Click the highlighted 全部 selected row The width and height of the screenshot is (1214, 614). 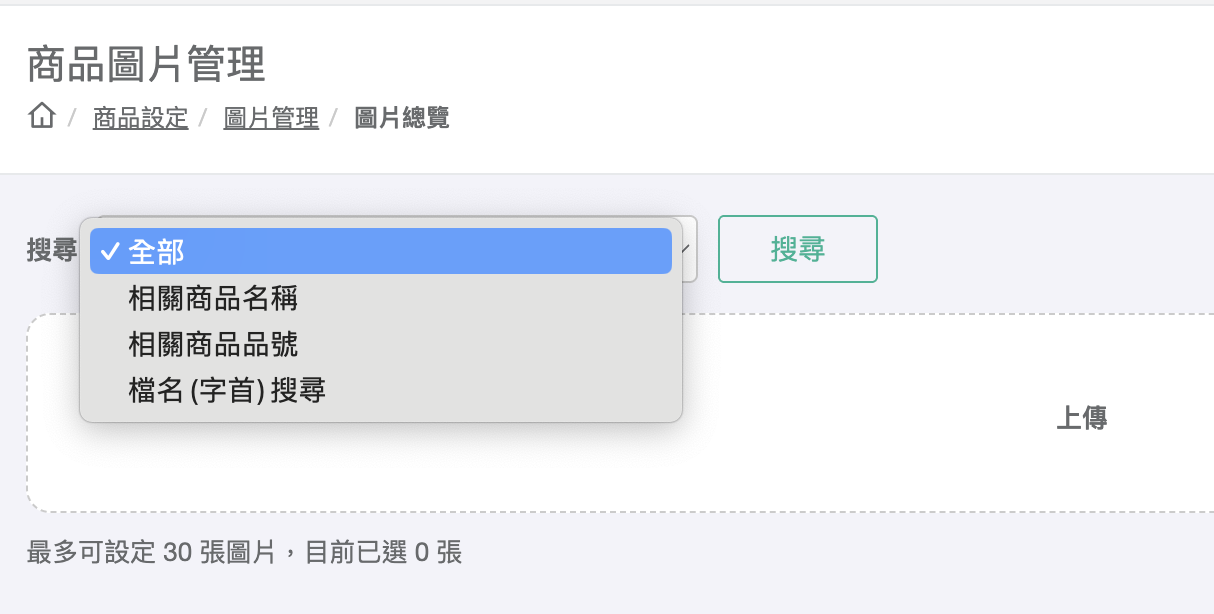click(380, 251)
